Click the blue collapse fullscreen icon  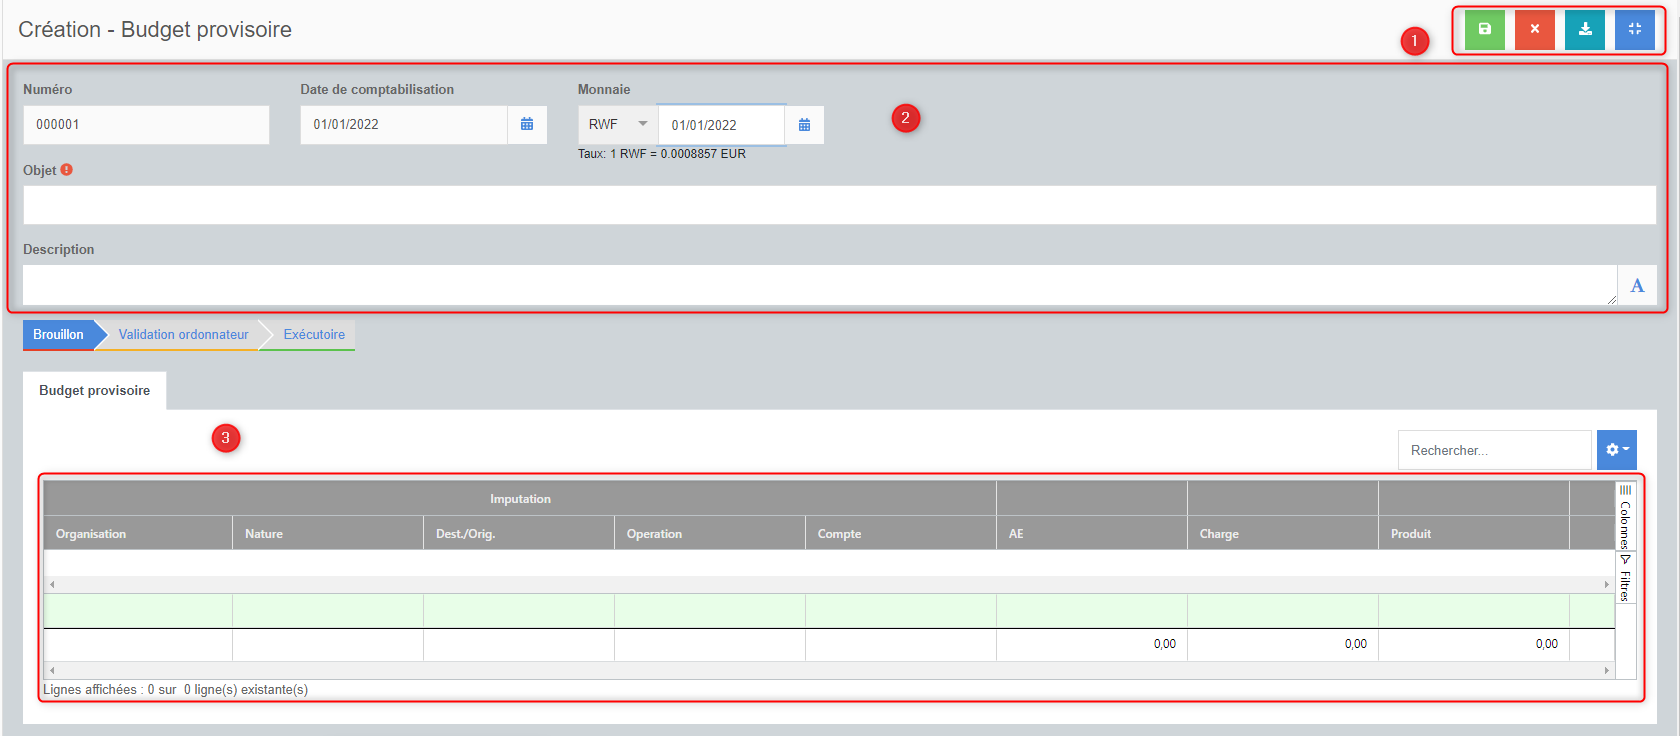point(1634,30)
